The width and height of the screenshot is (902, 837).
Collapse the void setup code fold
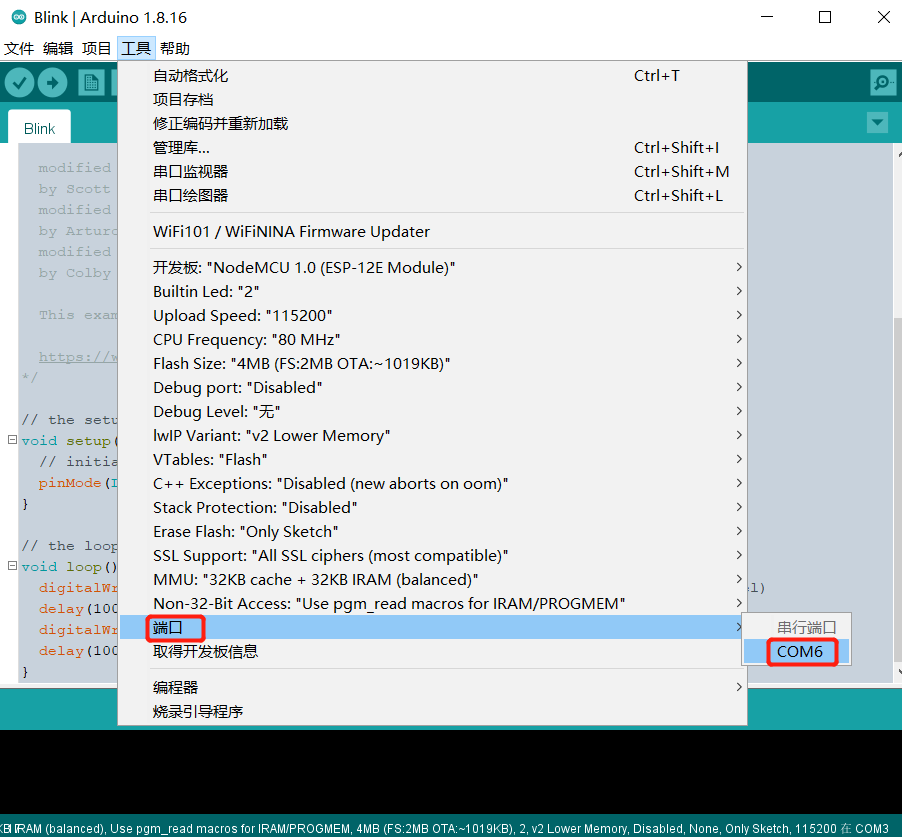pos(12,440)
